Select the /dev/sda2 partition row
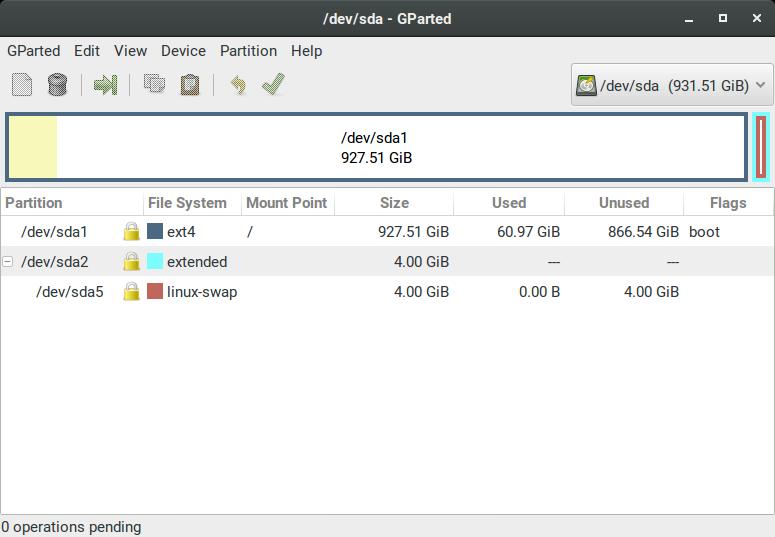Image resolution: width=775 pixels, height=537 pixels. pos(387,262)
